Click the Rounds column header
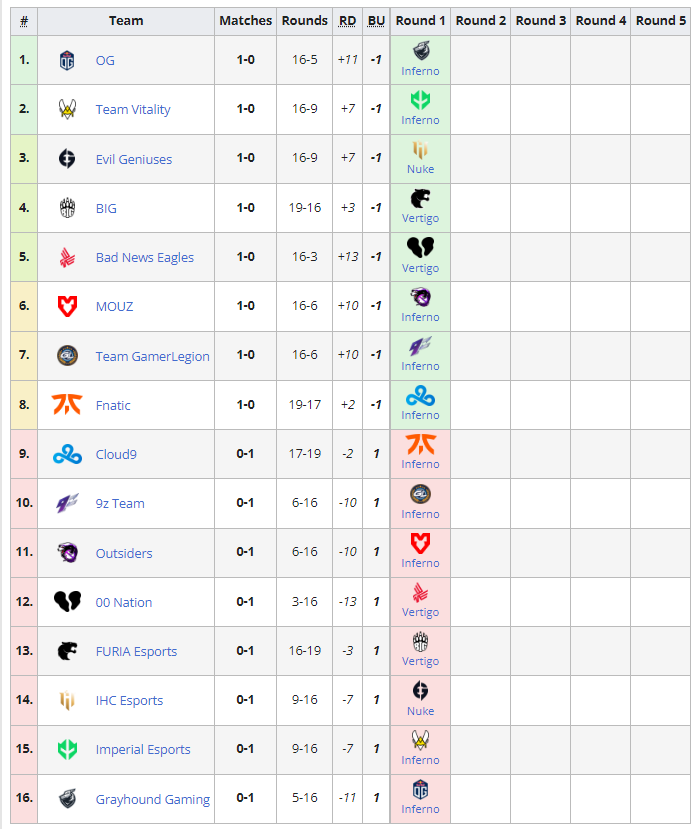The width and height of the screenshot is (699, 829). pos(305,20)
